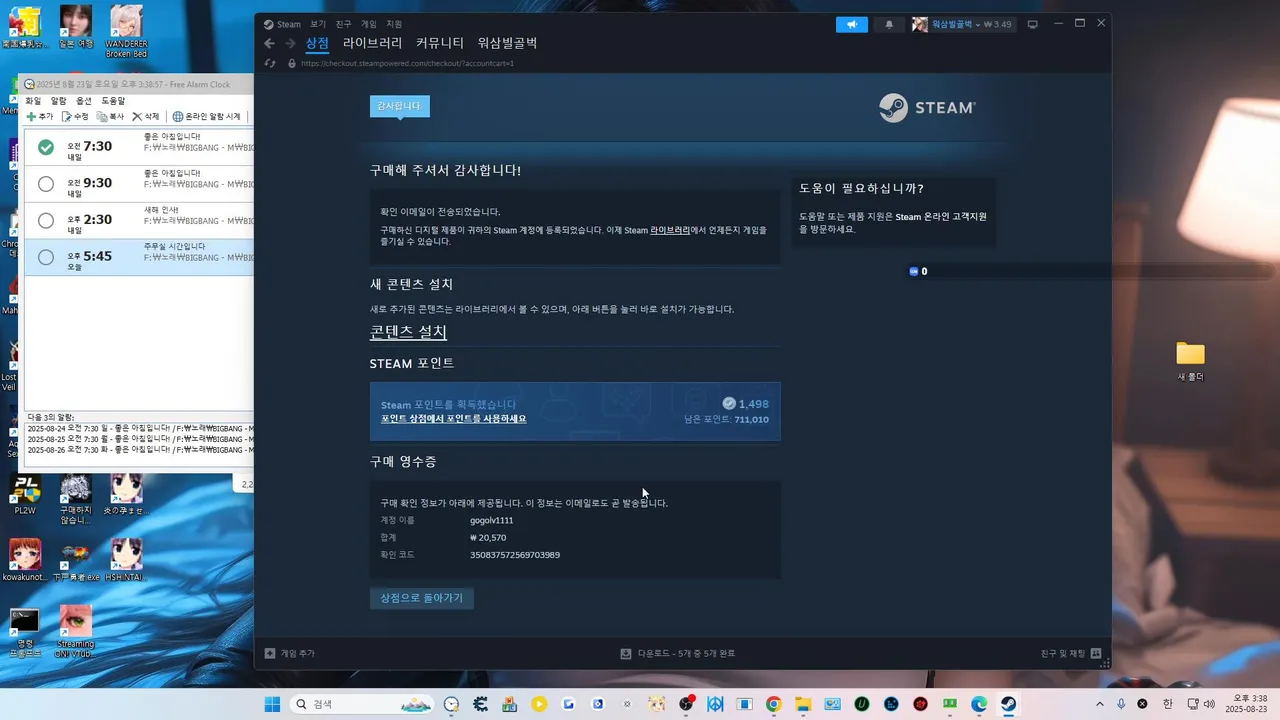Enable the 2:30 alarm toggle
The height and width of the screenshot is (720, 1280).
(x=46, y=220)
